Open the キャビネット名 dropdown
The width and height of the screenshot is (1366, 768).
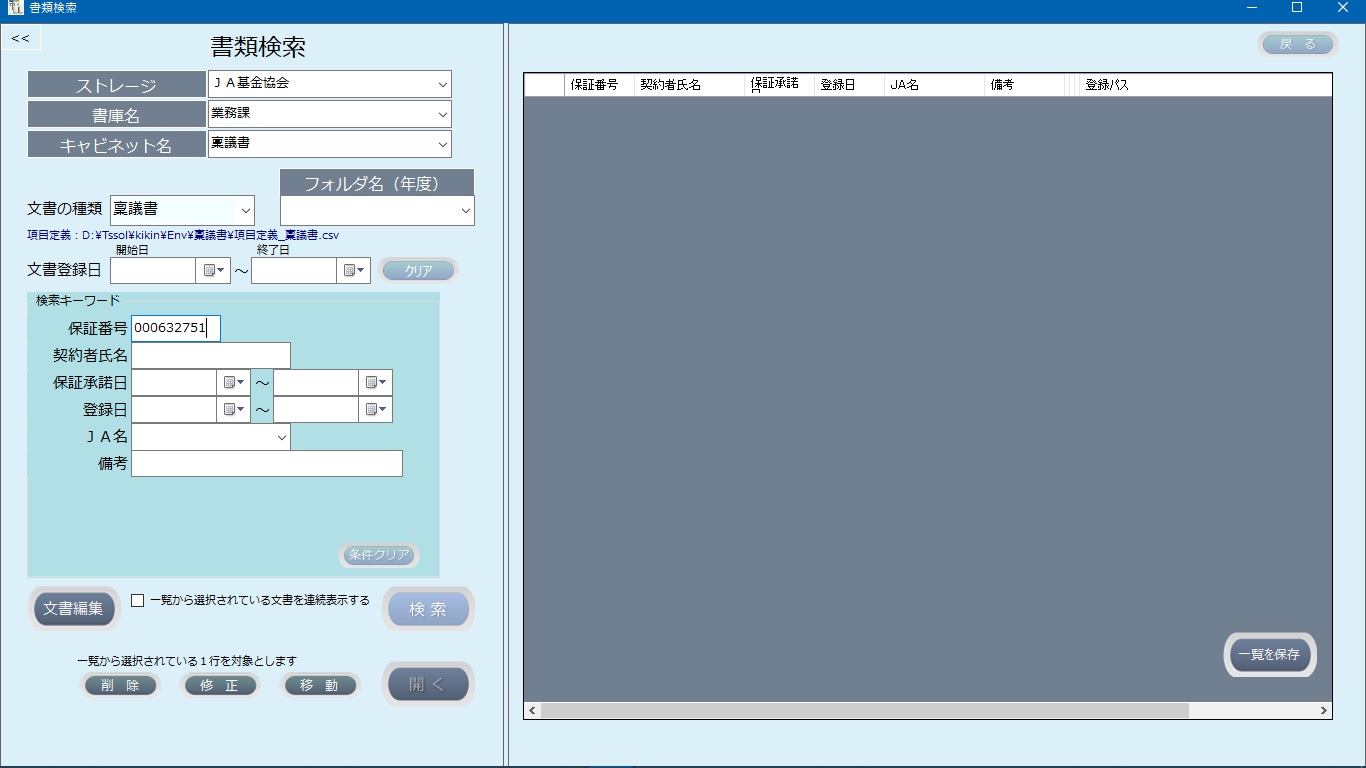[x=443, y=144]
